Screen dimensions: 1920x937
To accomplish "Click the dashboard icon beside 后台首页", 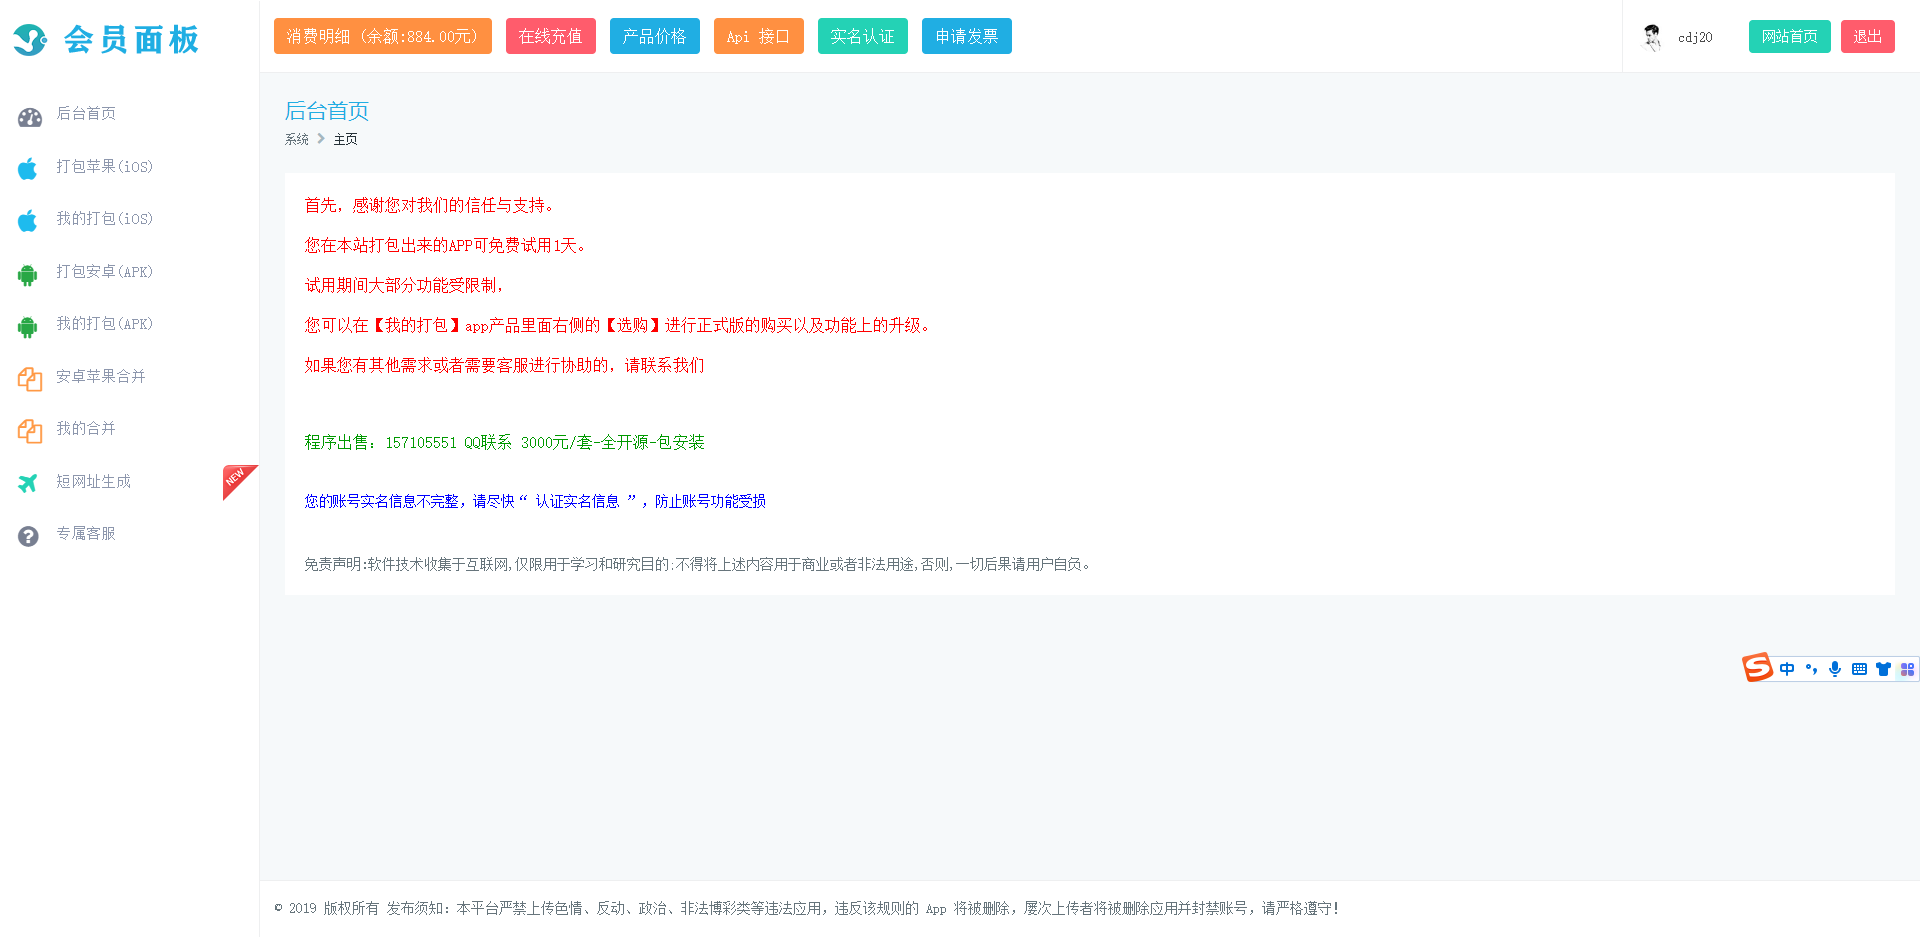I will tap(29, 117).
